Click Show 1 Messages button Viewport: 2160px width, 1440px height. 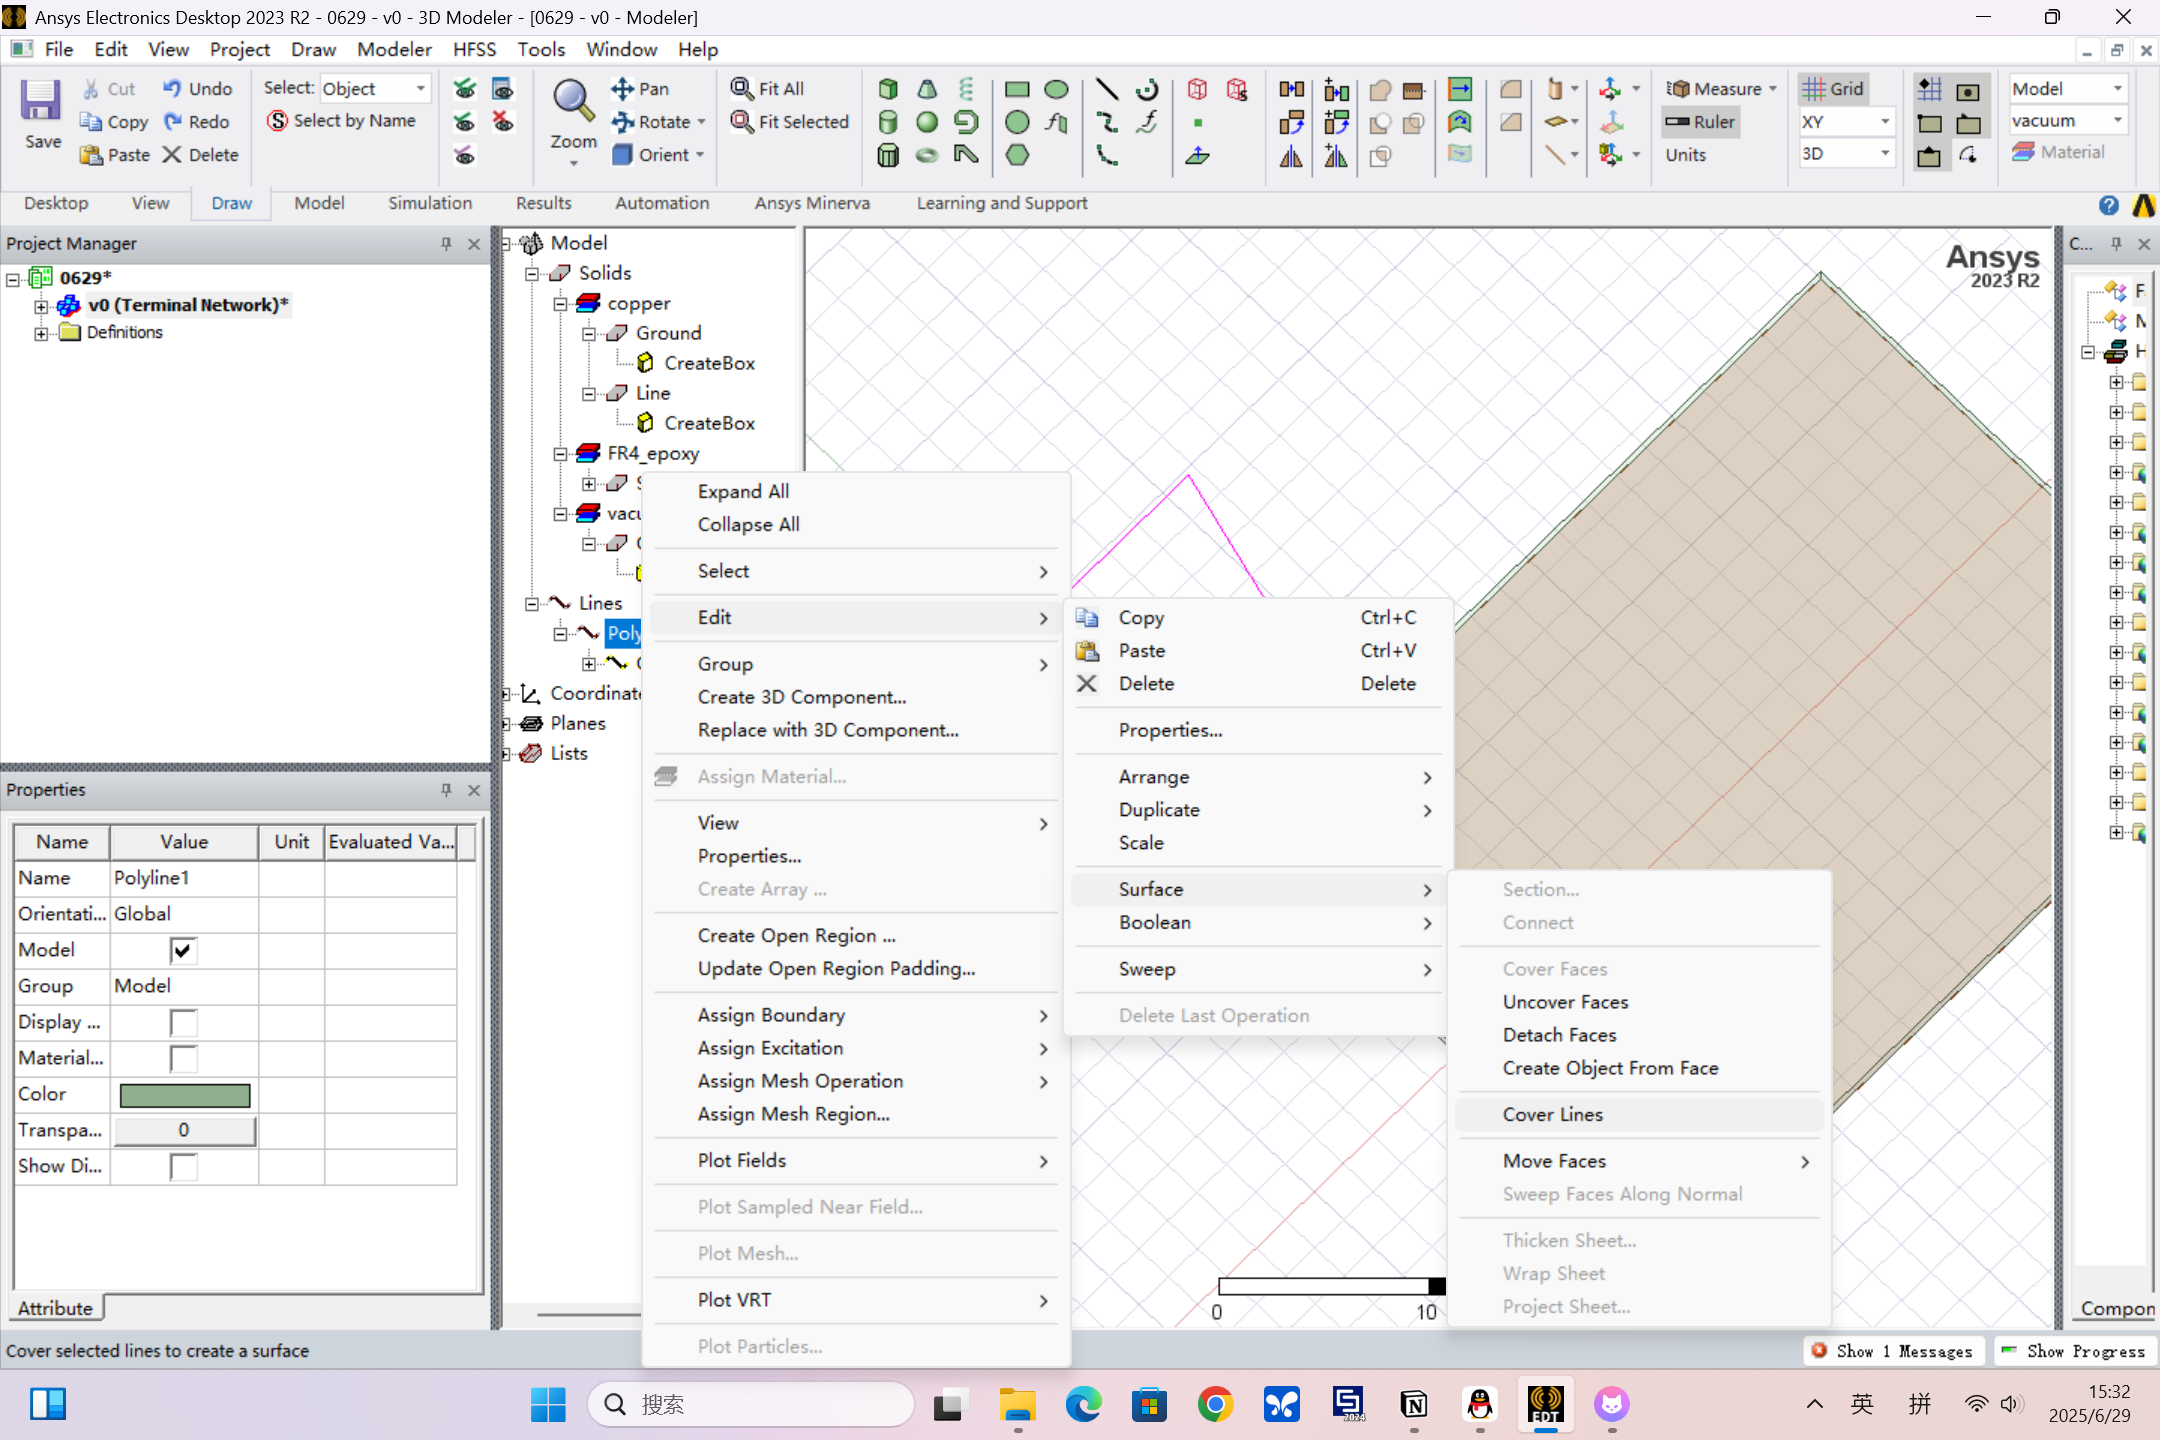pos(1892,1351)
